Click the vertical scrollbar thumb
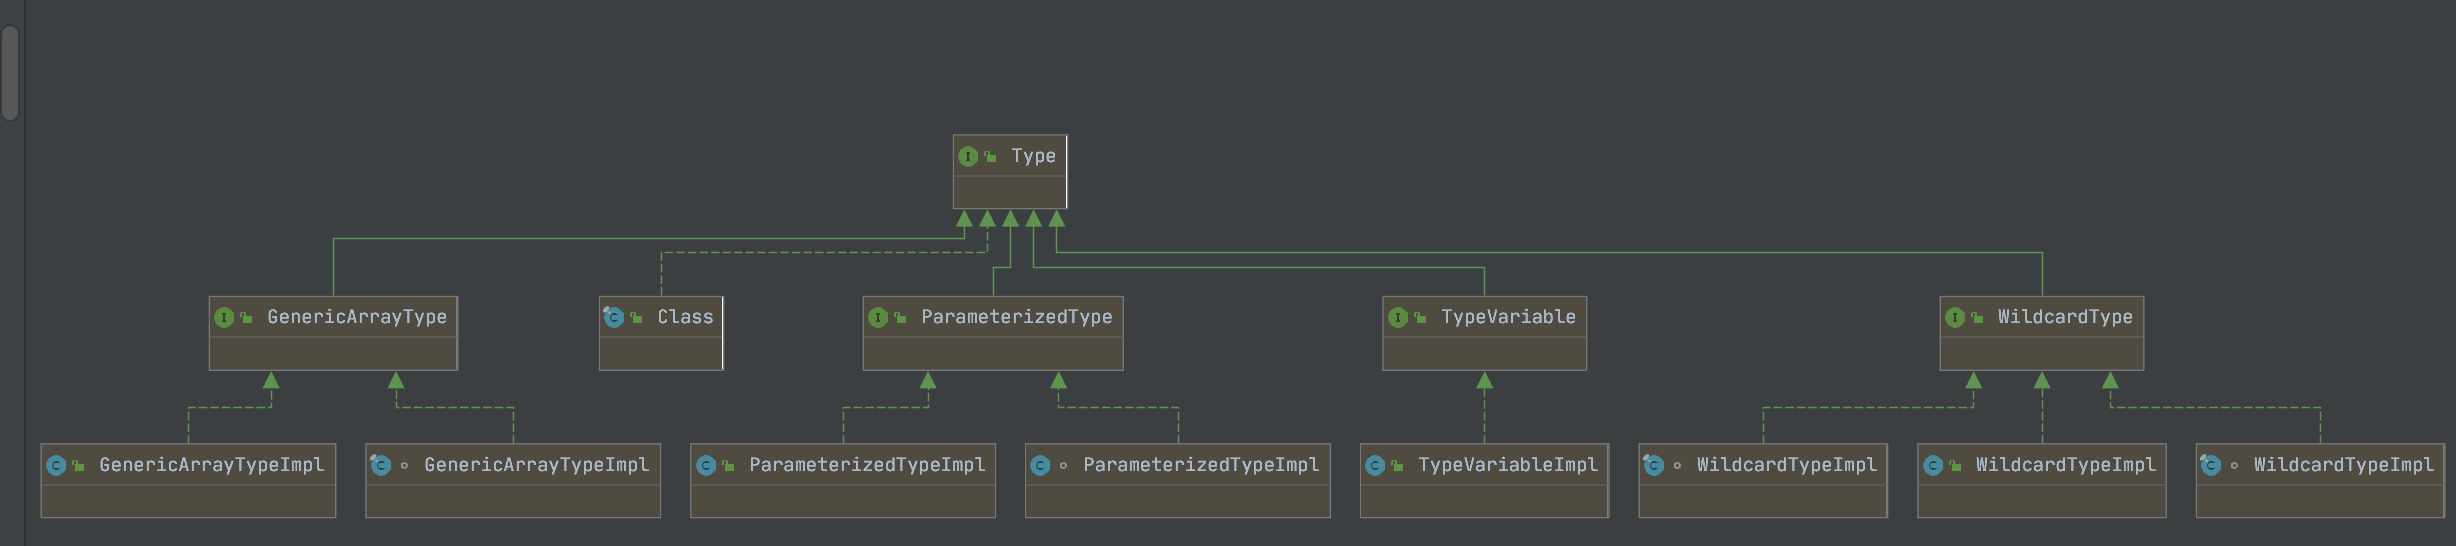 pyautogui.click(x=10, y=72)
